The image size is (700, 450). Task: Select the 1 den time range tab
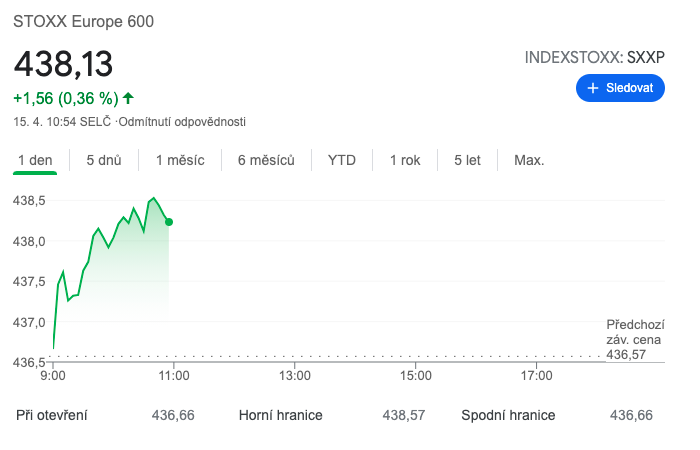click(35, 160)
